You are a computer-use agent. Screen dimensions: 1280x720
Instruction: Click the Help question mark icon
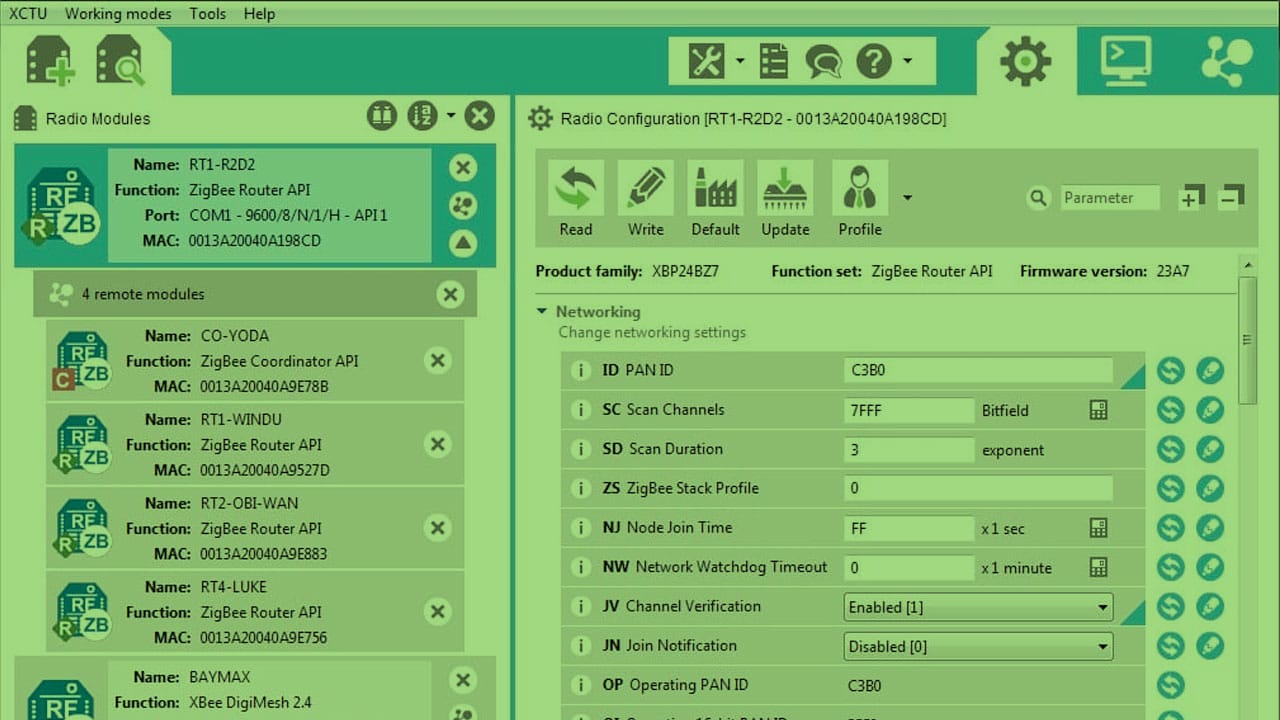point(874,62)
